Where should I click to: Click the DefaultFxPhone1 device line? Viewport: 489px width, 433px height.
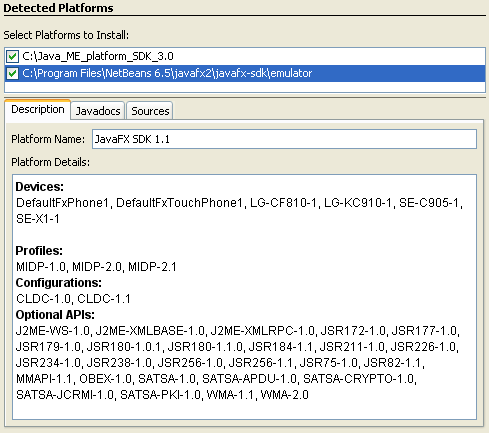tap(239, 203)
